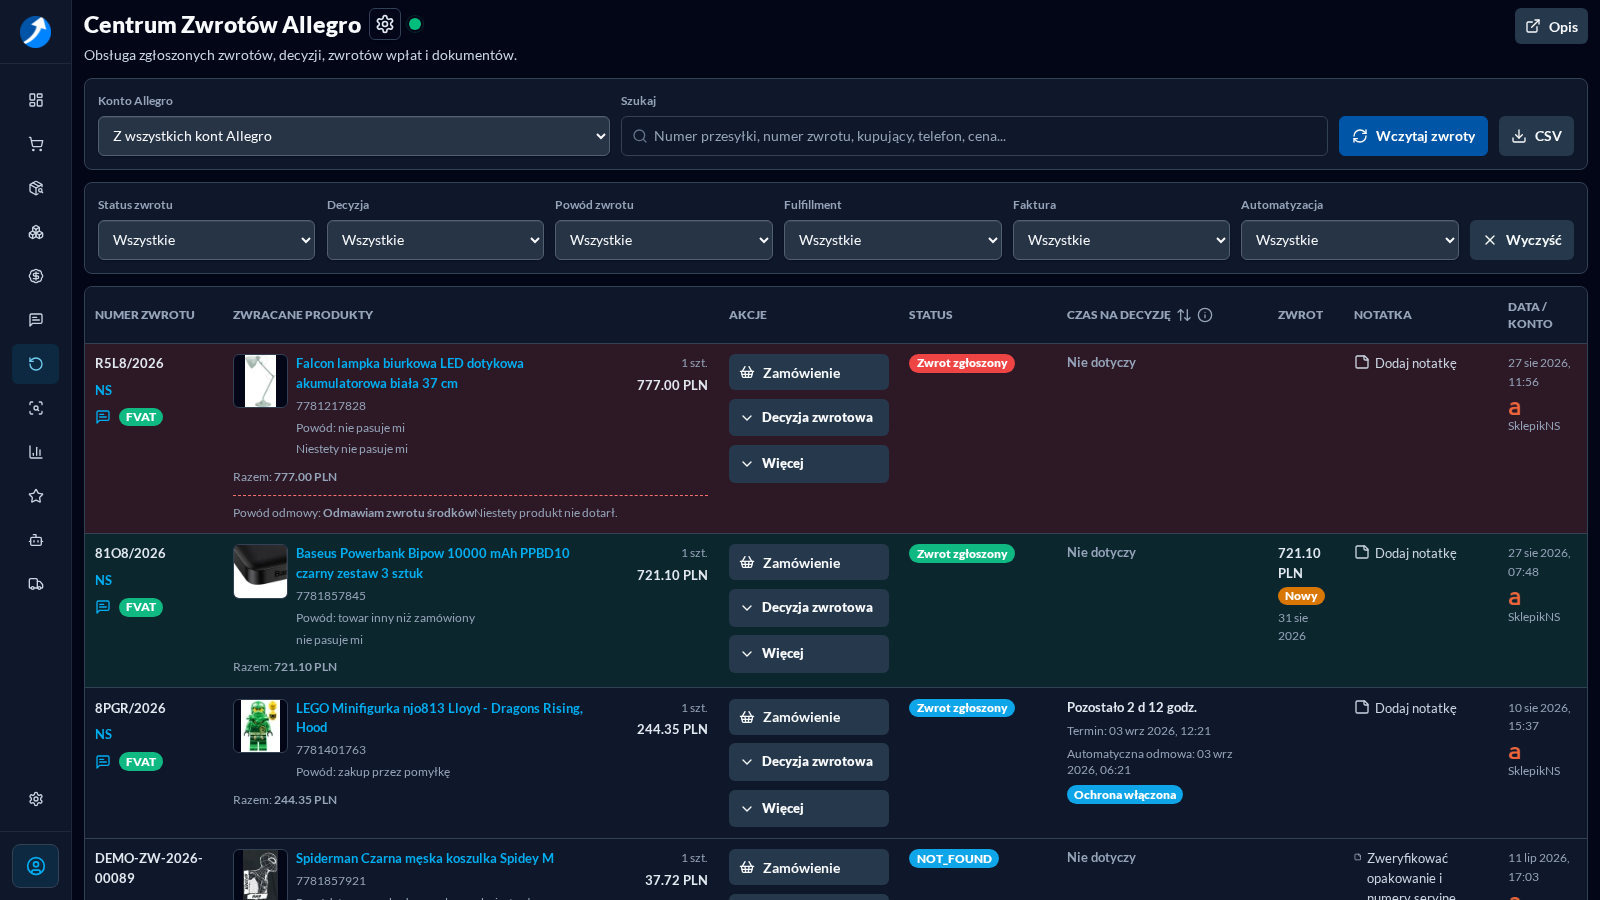Click Allegro logo in 81O8/2026 row

point(1514,598)
